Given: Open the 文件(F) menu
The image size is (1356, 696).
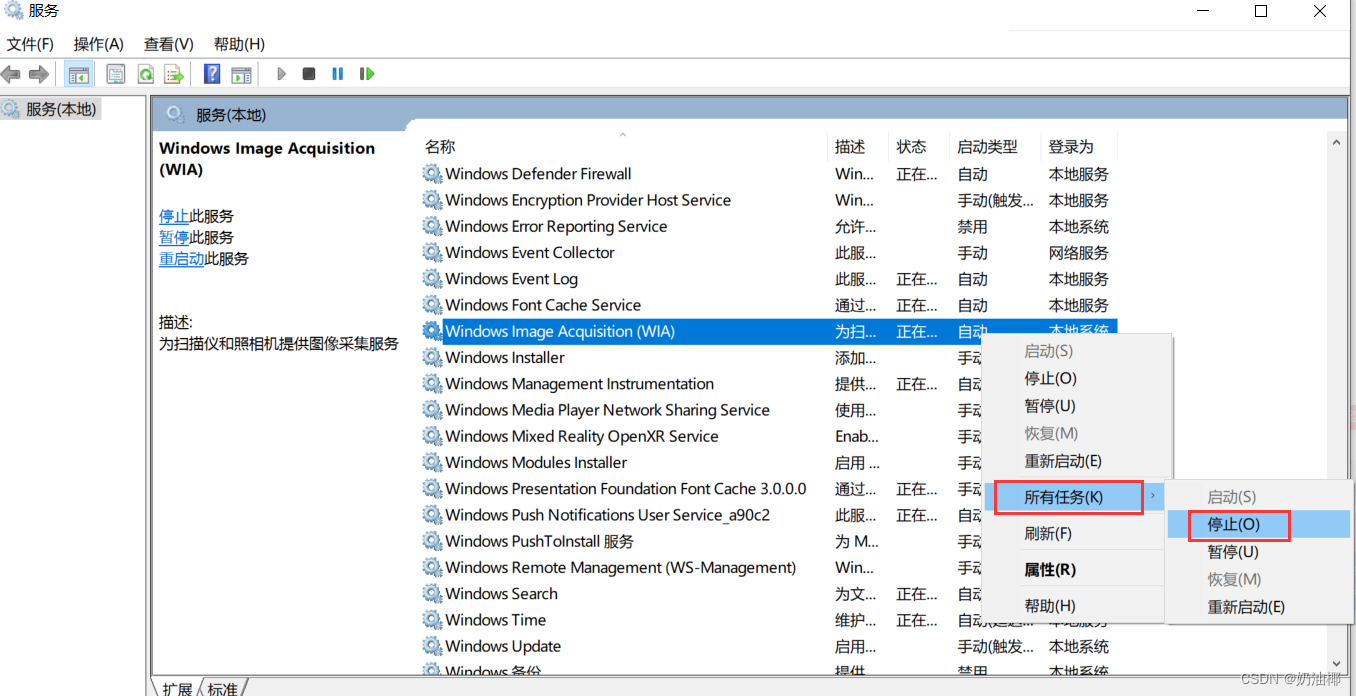Looking at the screenshot, I should point(30,44).
